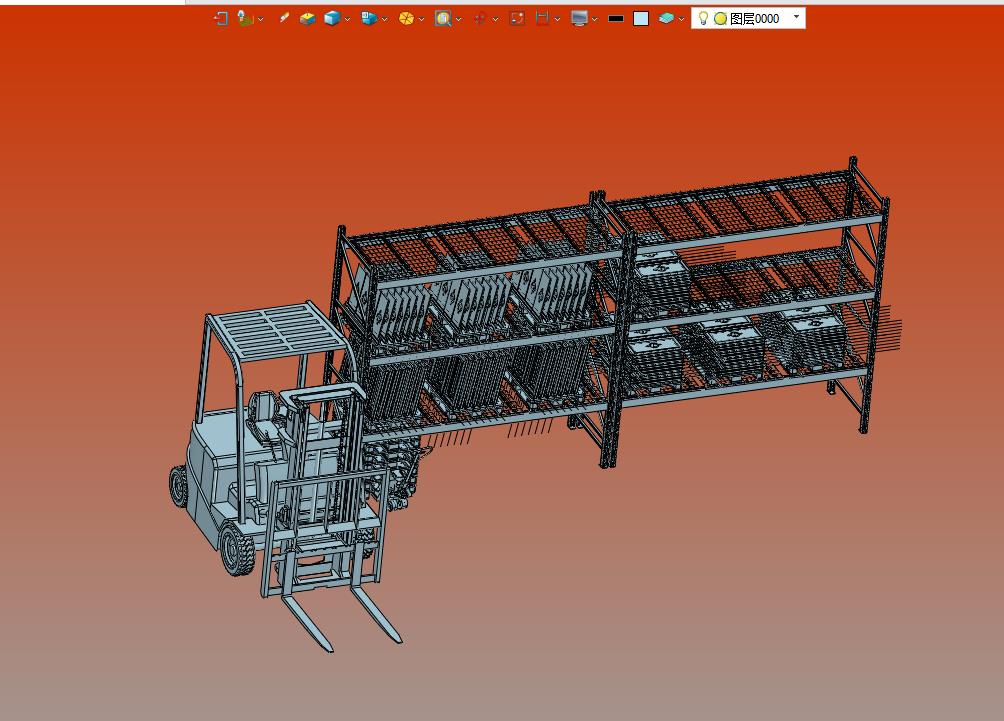Click the monitor display settings icon
The image size is (1004, 721).
(x=579, y=19)
